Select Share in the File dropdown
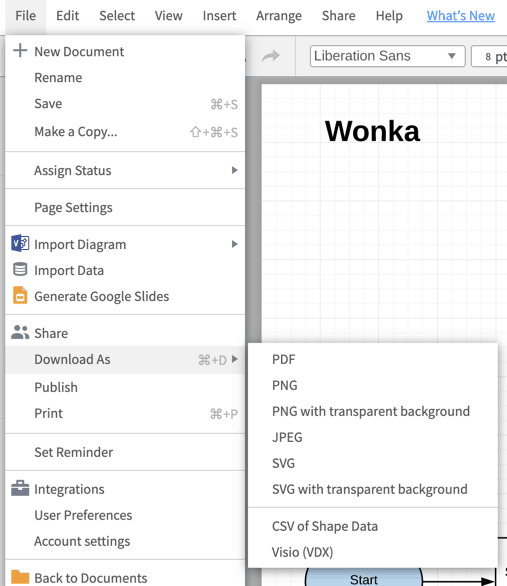This screenshot has height=586, width=507. [125, 333]
